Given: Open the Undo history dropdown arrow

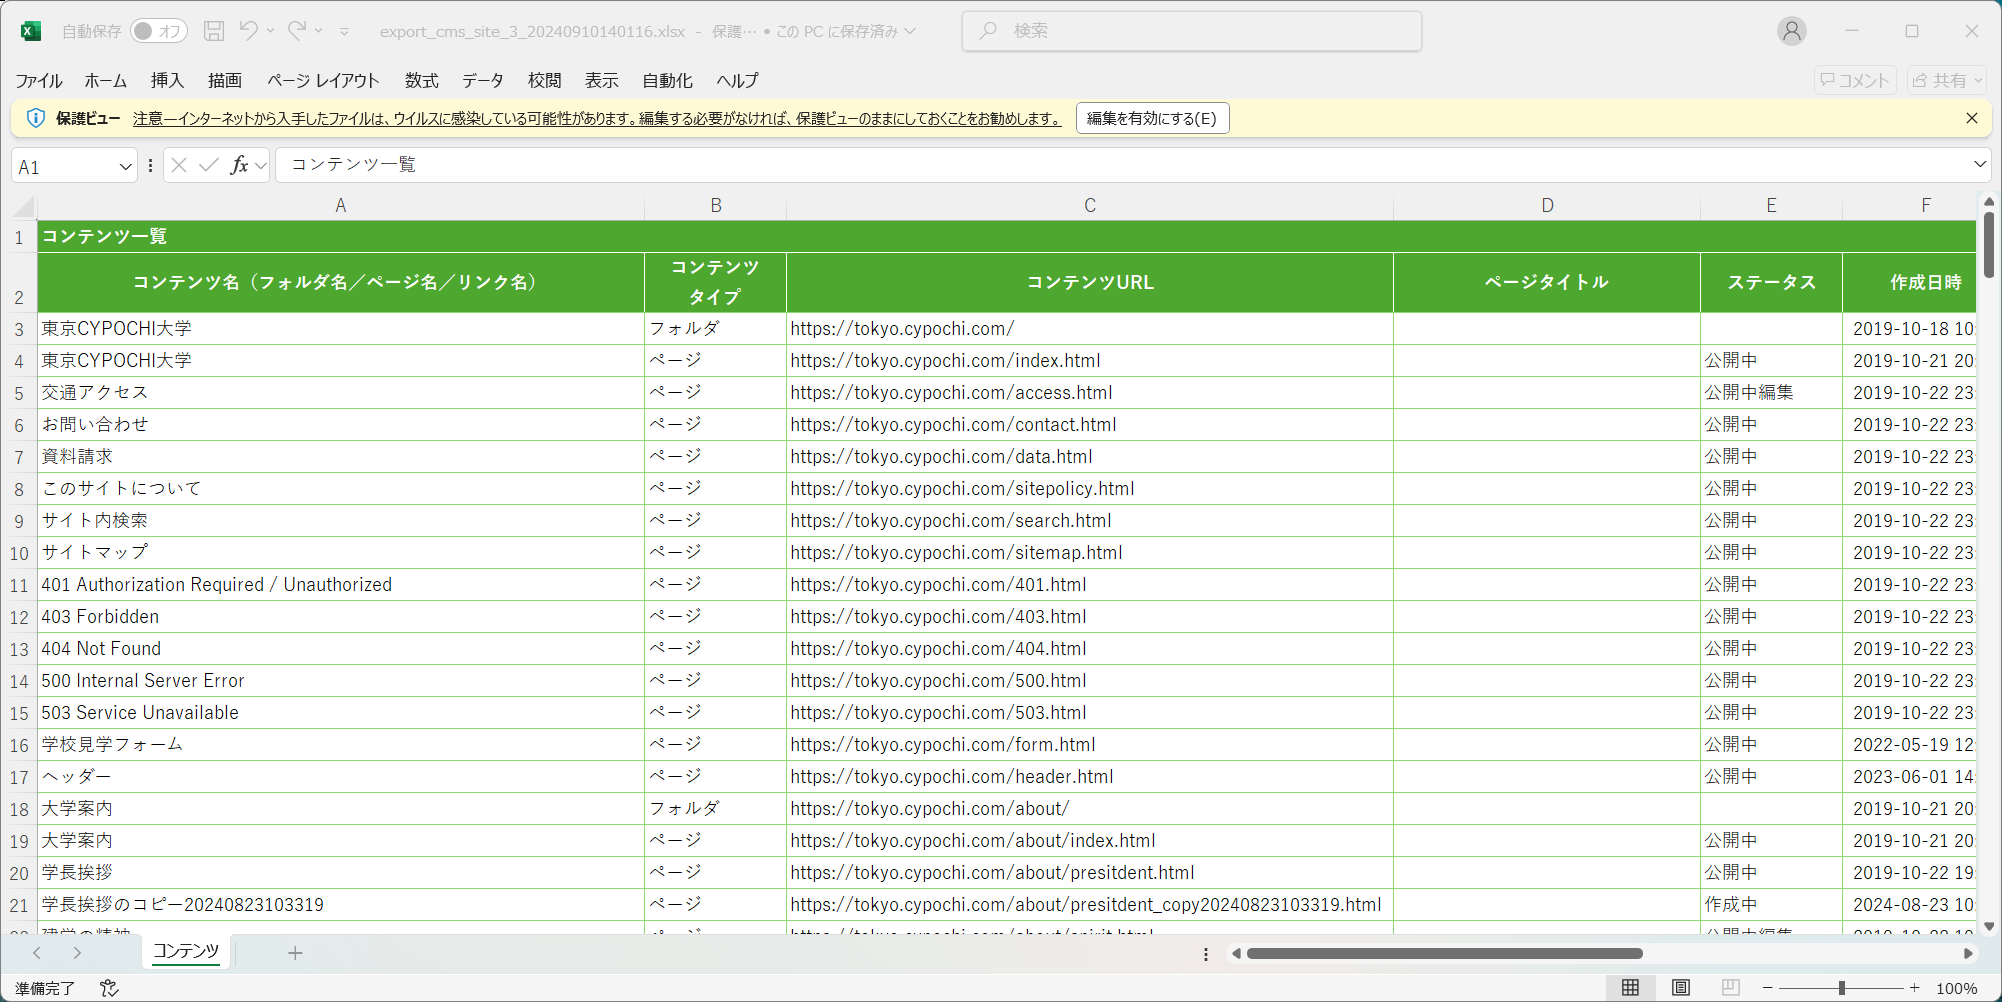Looking at the screenshot, I should (x=271, y=31).
